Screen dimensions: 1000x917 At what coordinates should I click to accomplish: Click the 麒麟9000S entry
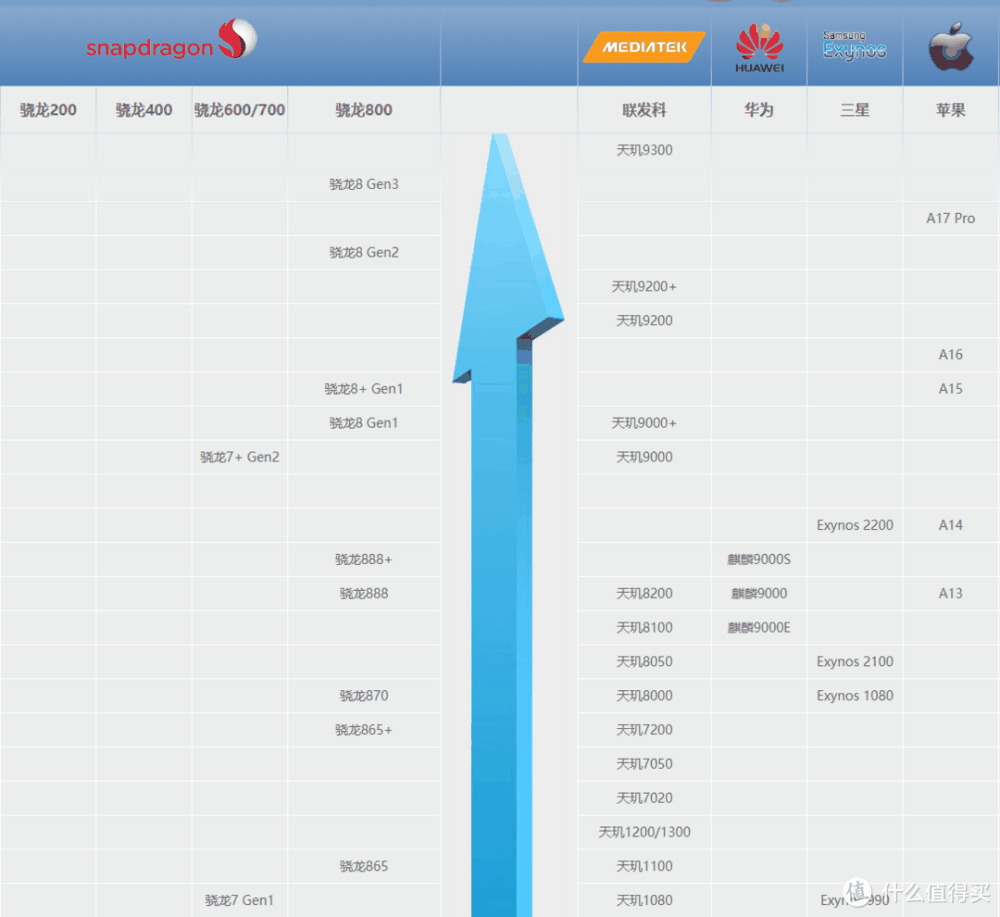pos(759,560)
